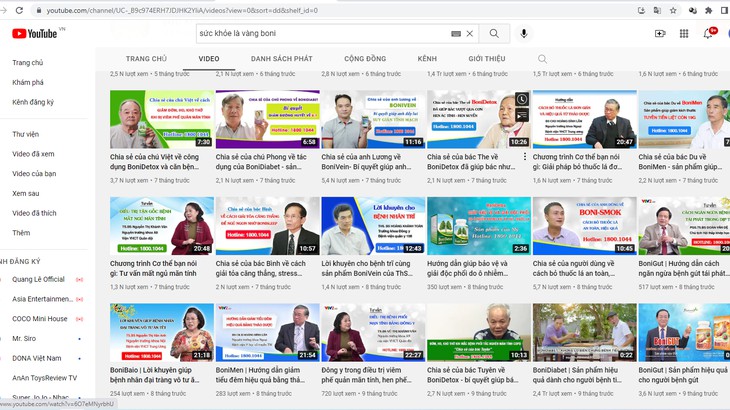730x410 pixels.
Task: Open the notifications bell
Action: pyautogui.click(x=708, y=34)
